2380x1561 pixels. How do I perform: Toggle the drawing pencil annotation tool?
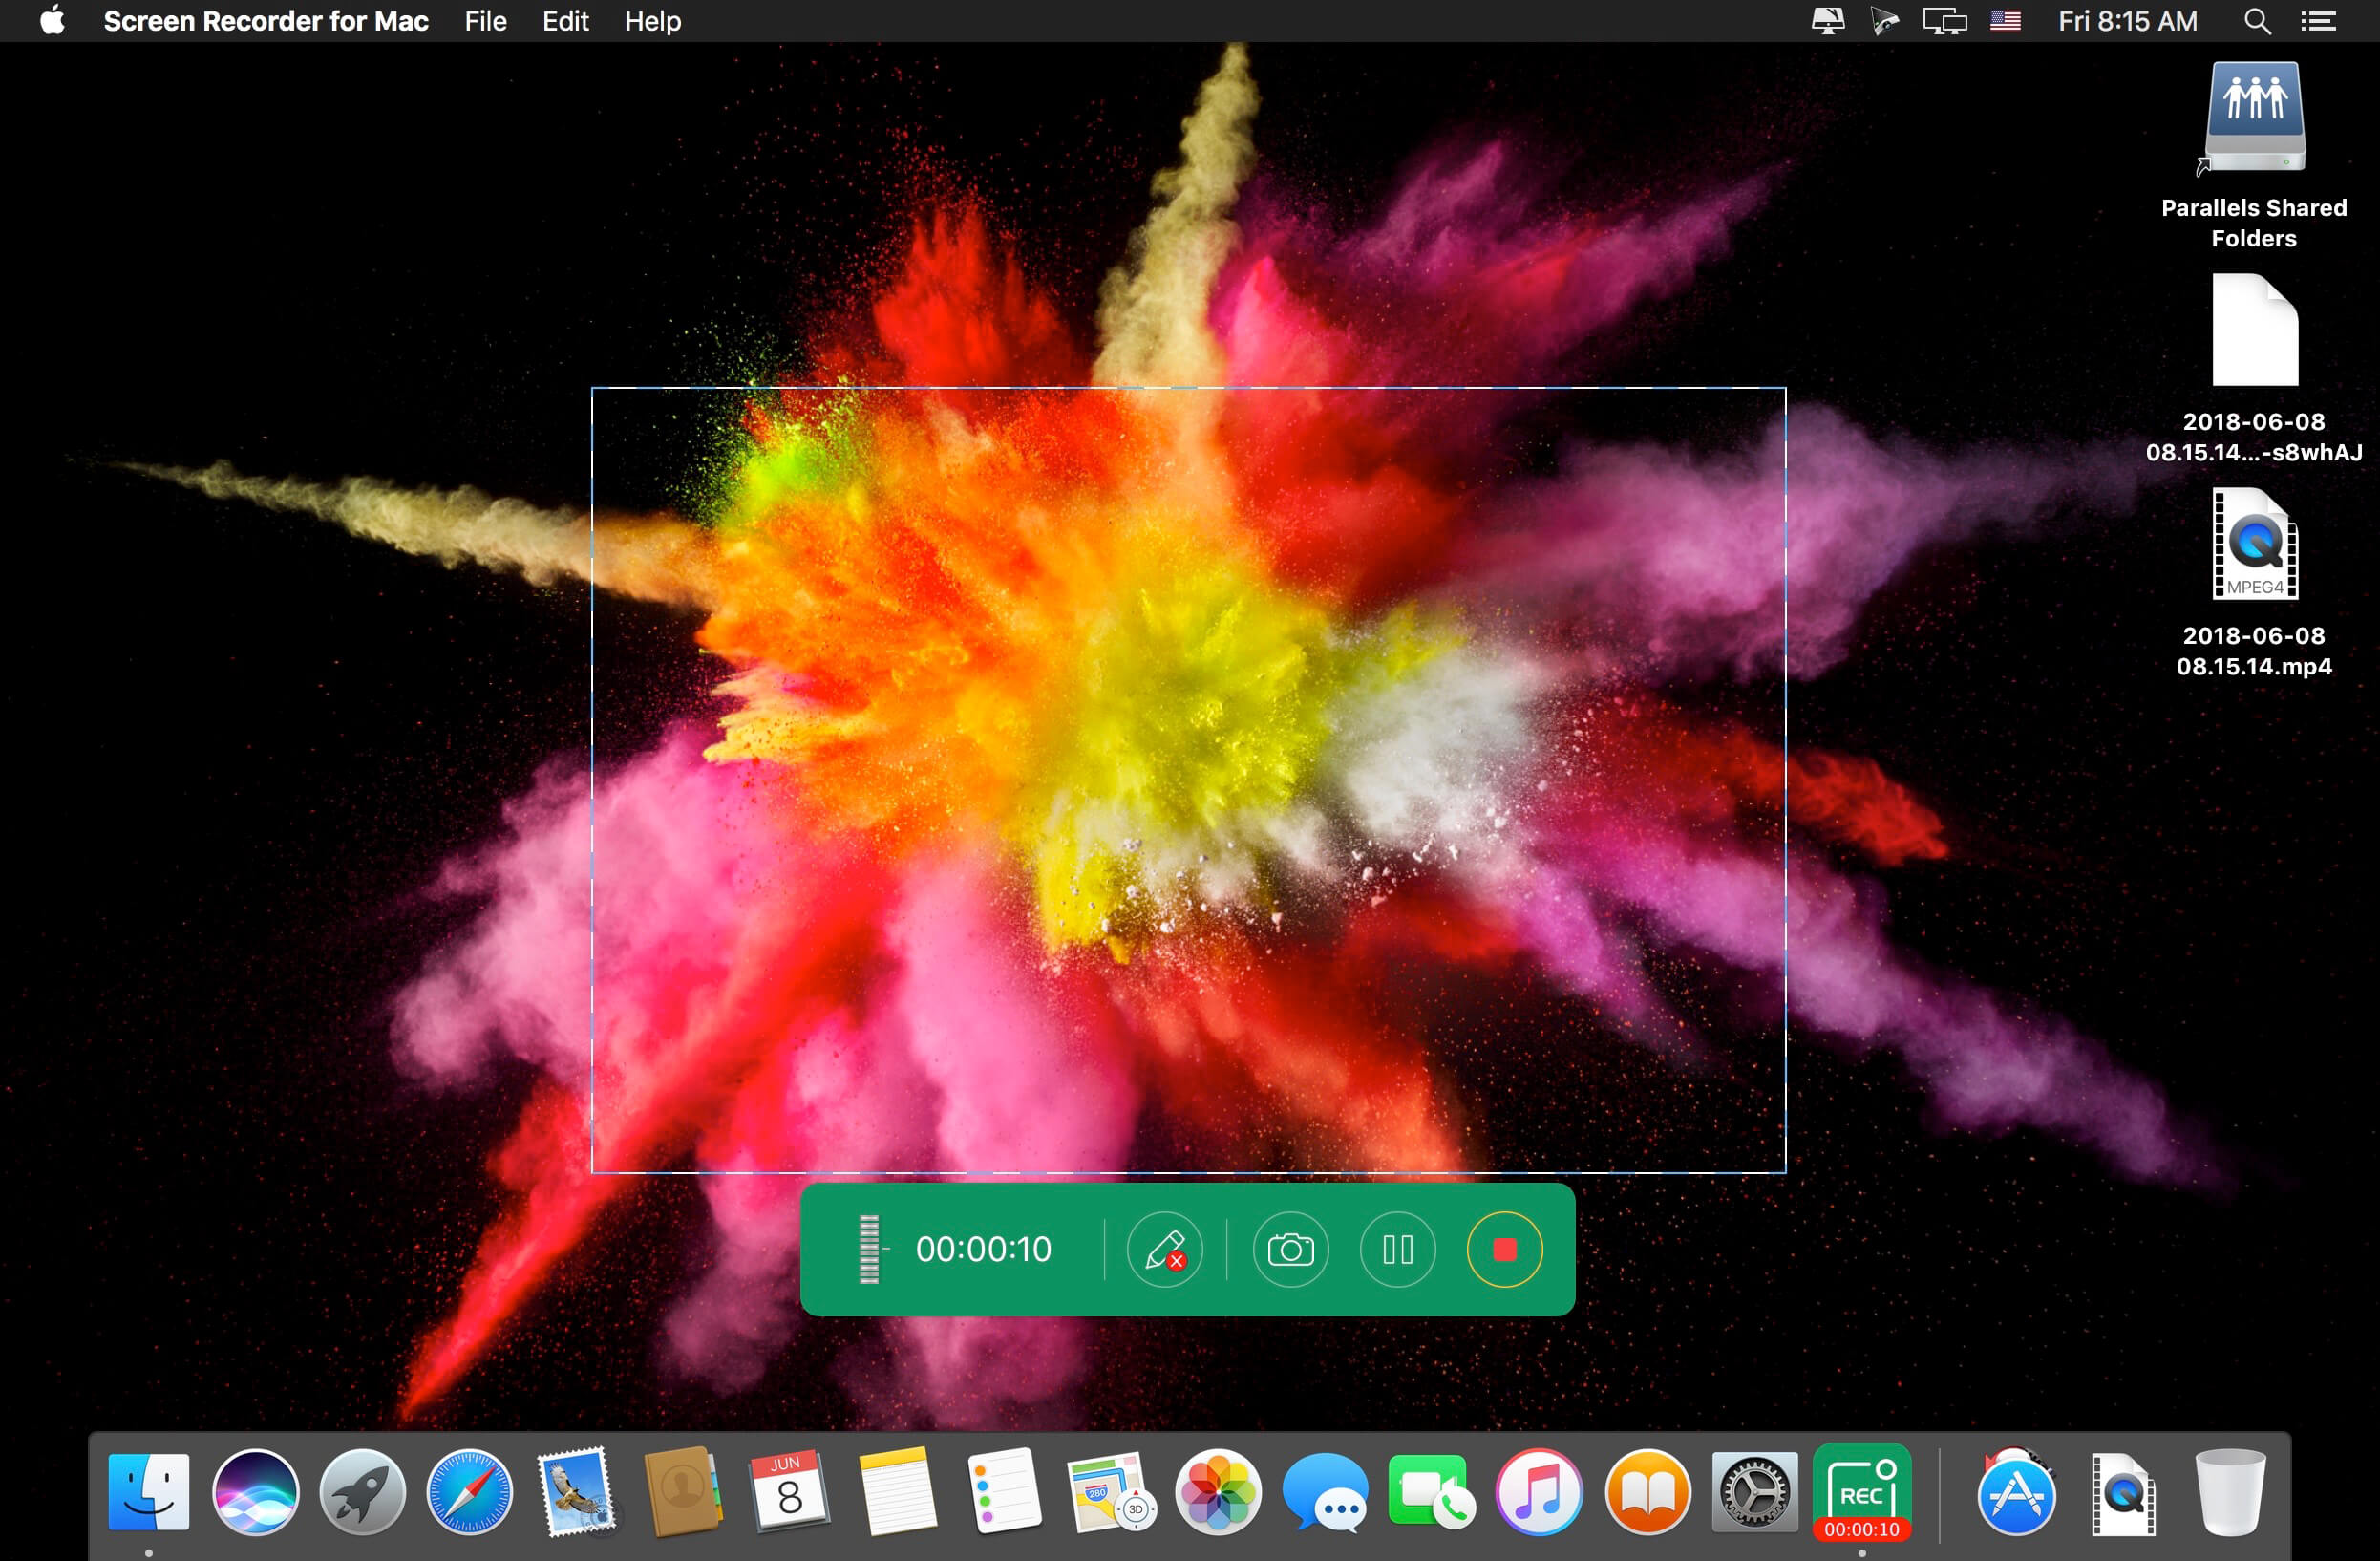coord(1164,1249)
